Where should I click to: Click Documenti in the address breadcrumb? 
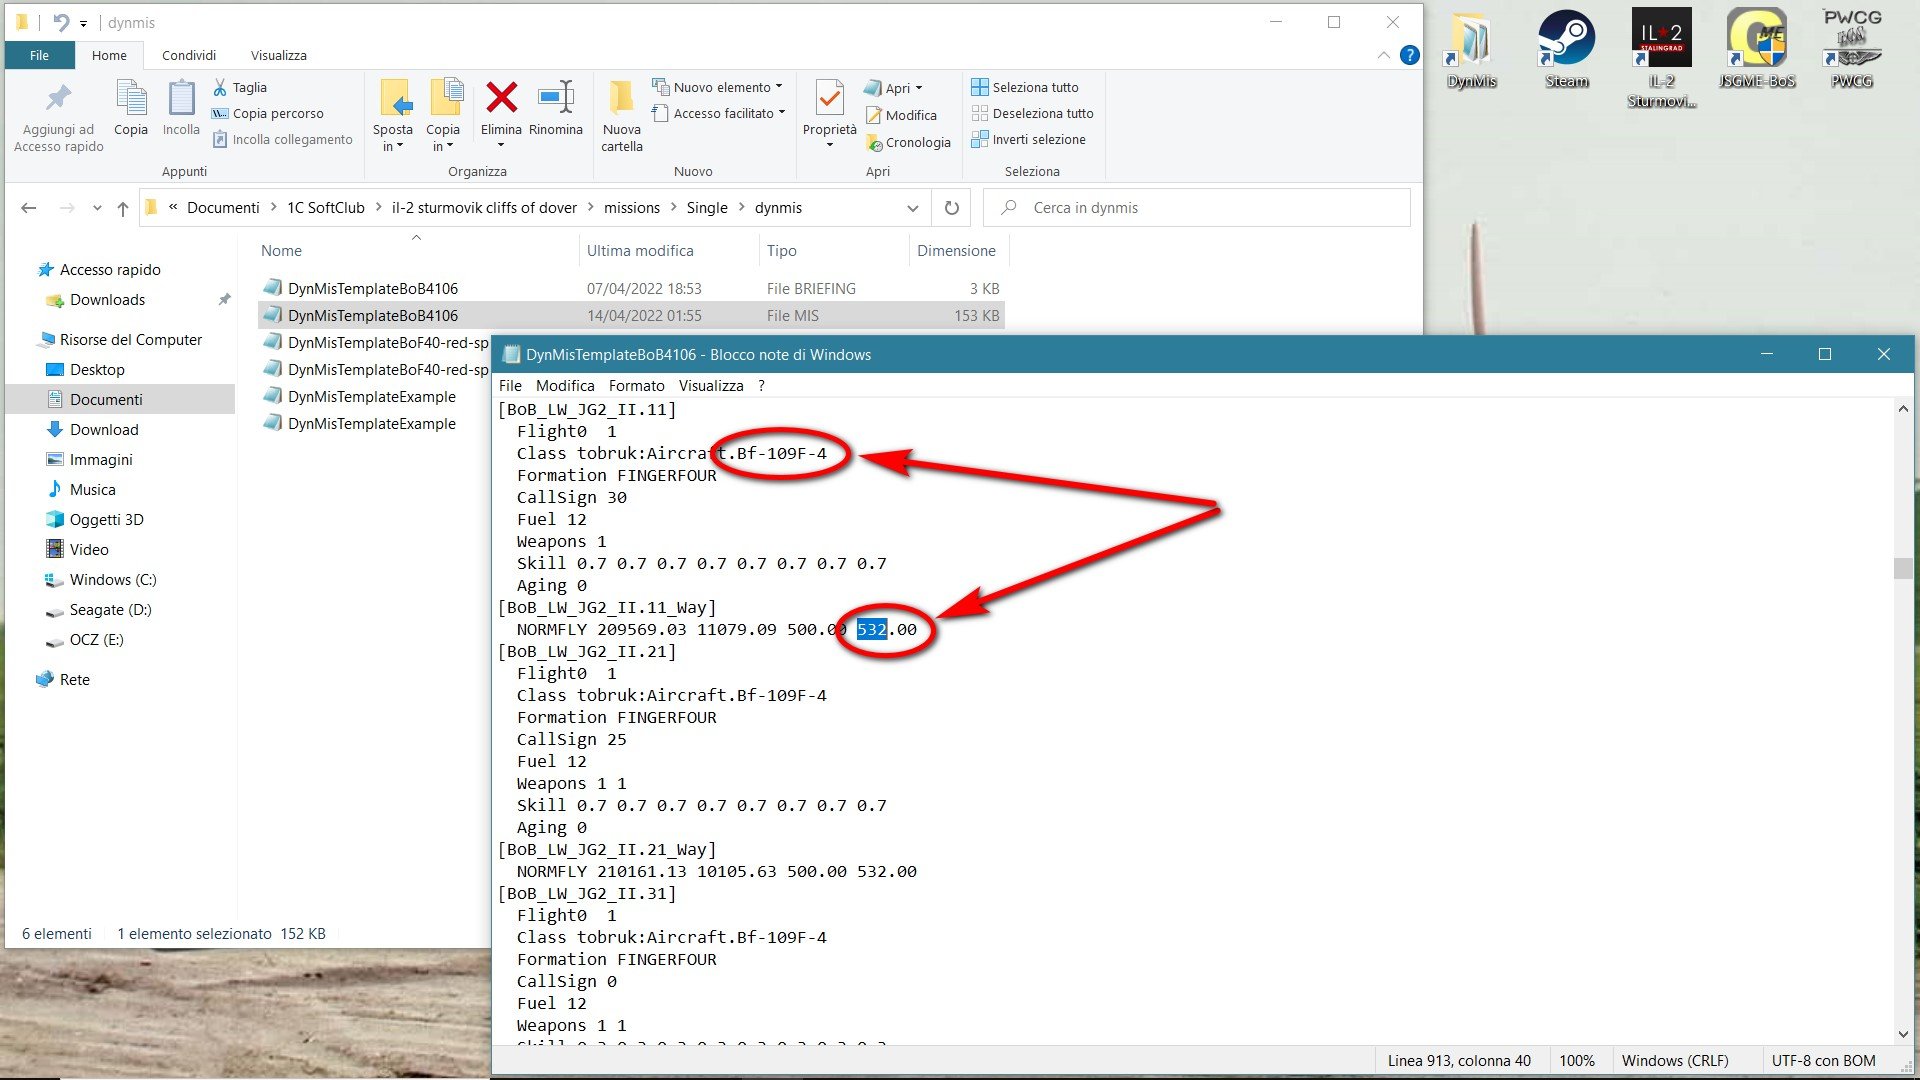click(x=222, y=208)
